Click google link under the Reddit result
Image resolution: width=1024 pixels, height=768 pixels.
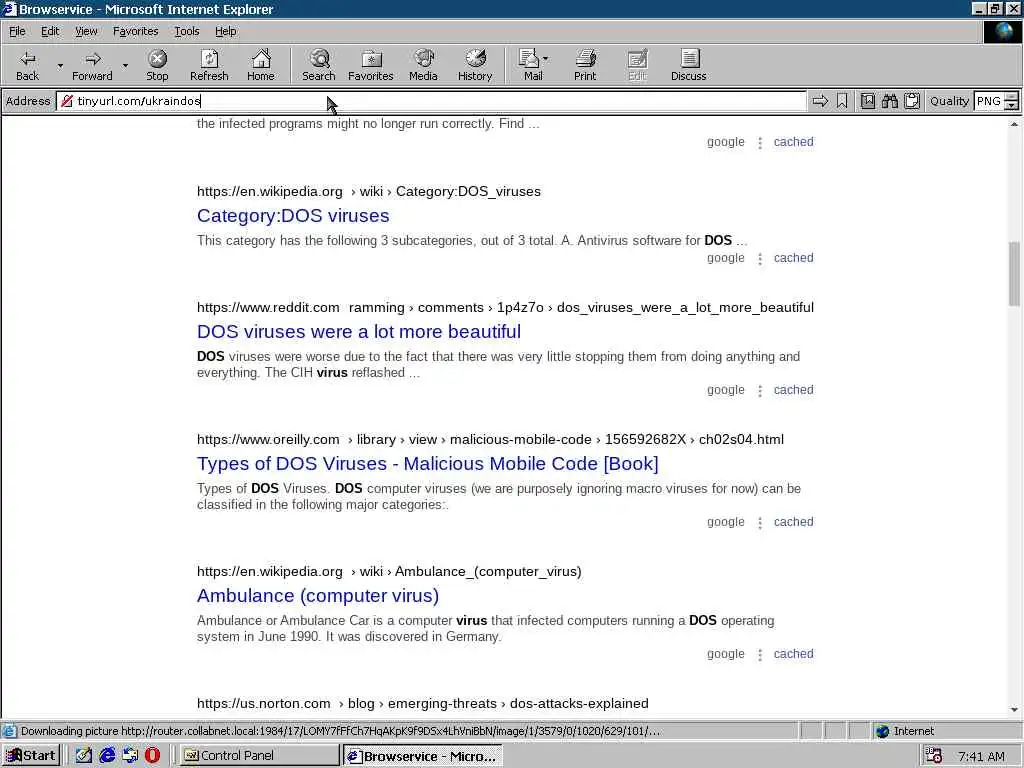[726, 390]
